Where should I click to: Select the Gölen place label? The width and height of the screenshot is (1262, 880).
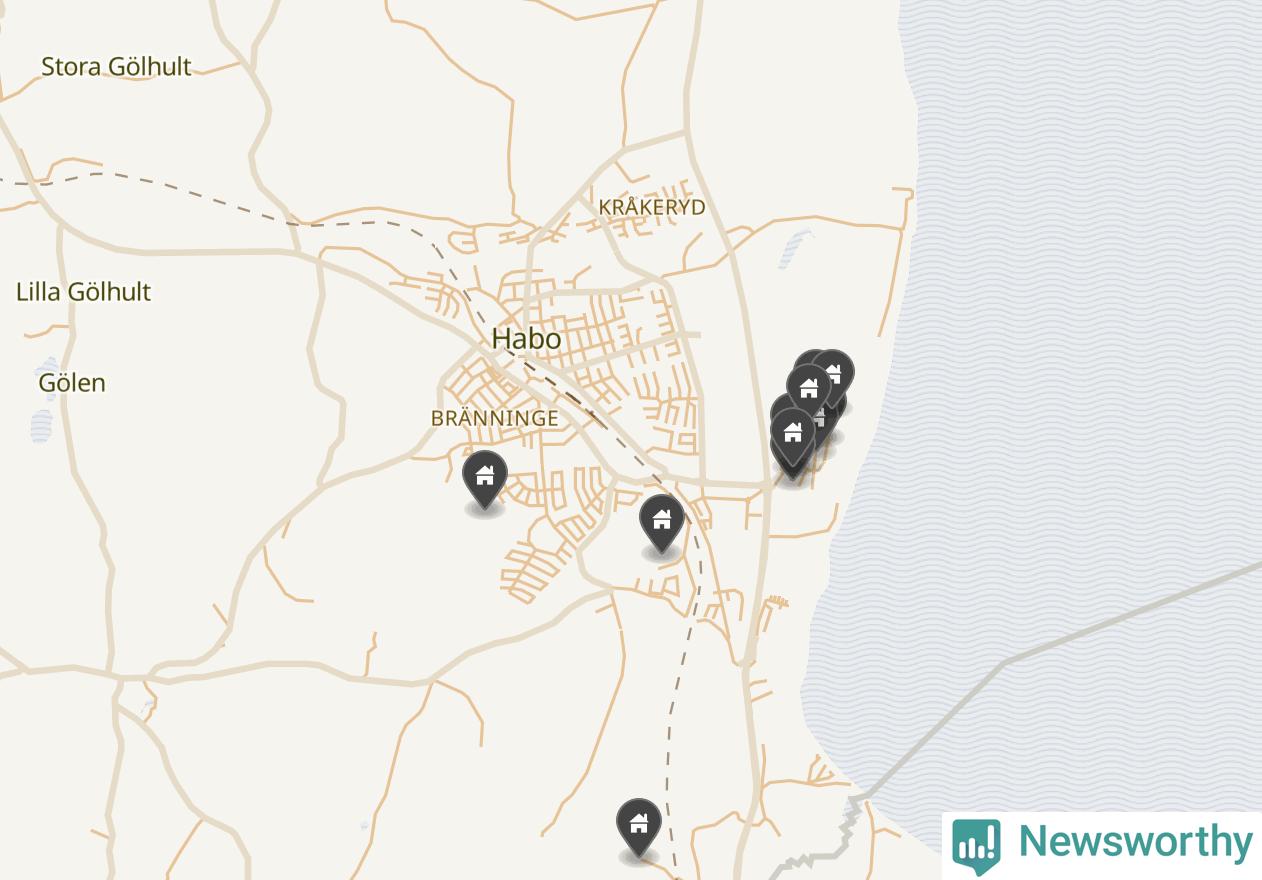pos(72,383)
